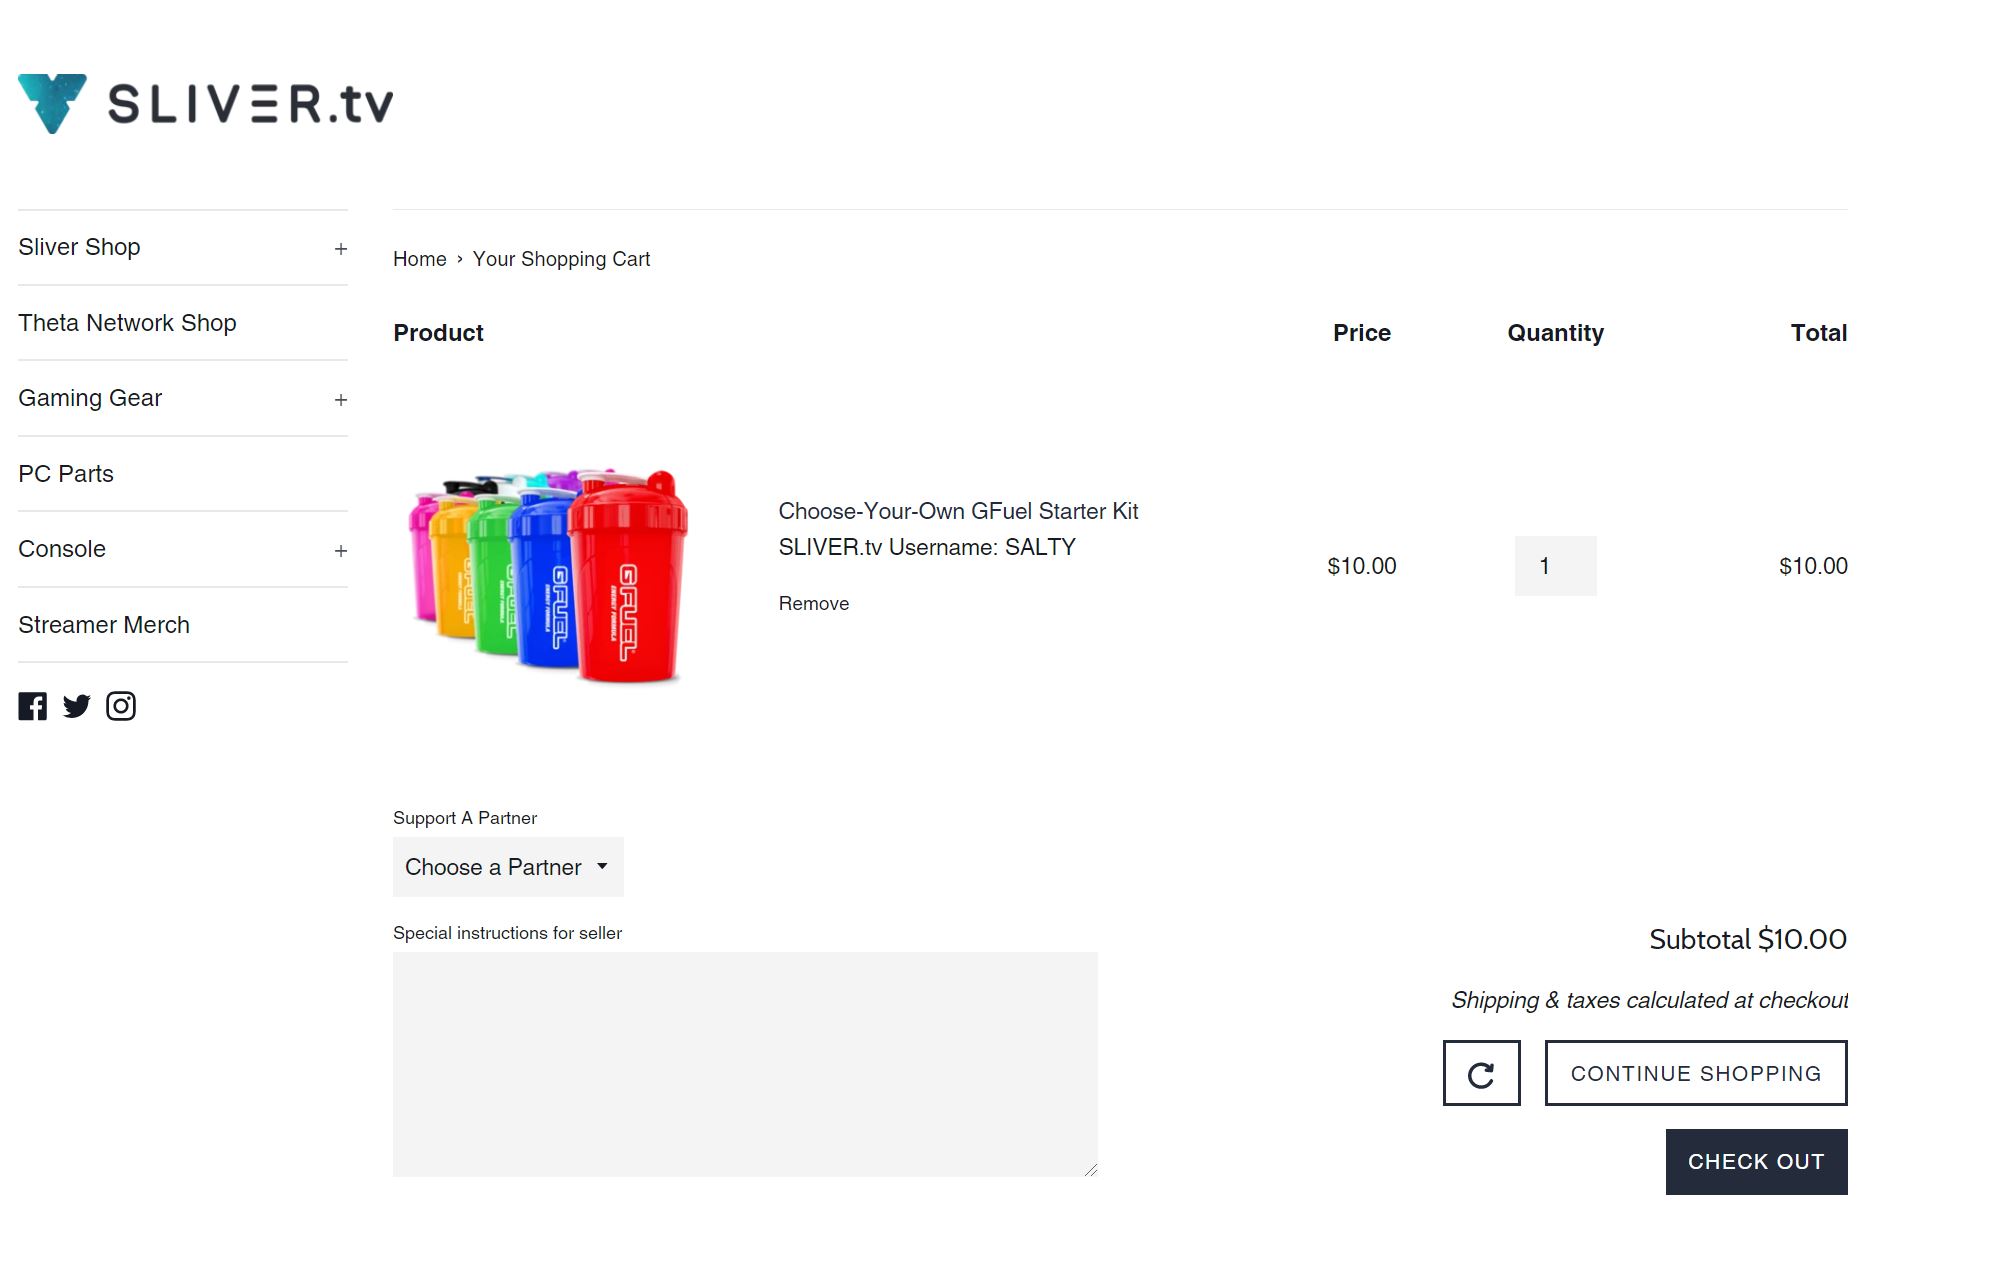Click the Shipping & taxes calculated at checkout text
The width and height of the screenshot is (2005, 1267).
tap(1650, 1000)
